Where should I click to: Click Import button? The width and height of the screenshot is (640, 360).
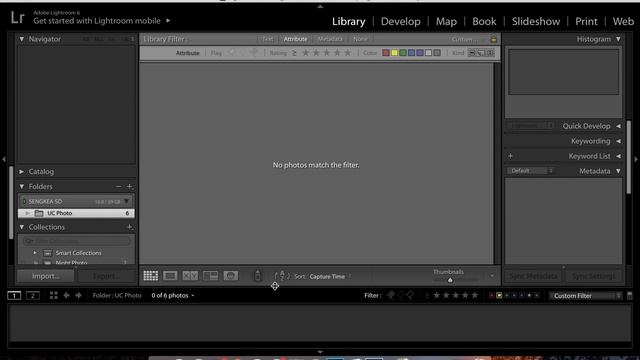click(x=45, y=276)
